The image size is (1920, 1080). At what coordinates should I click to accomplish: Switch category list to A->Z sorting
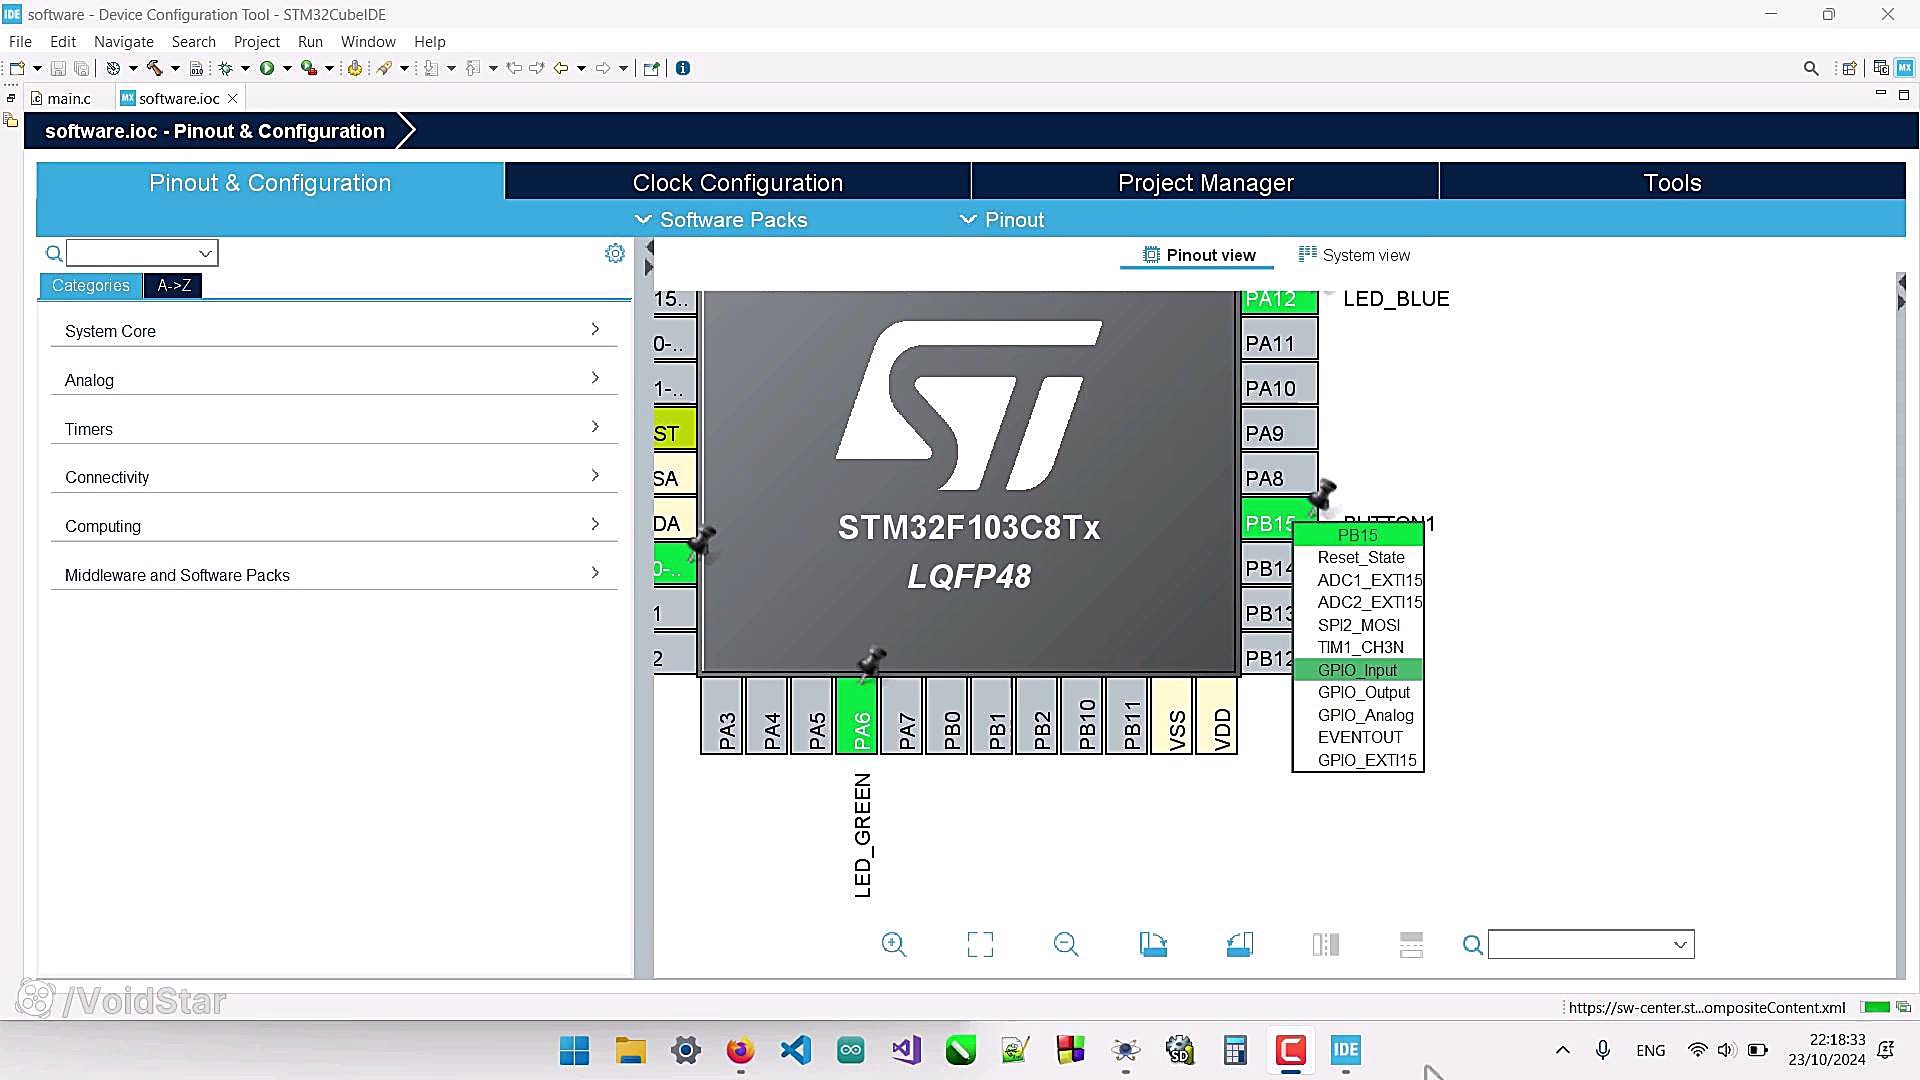(174, 286)
